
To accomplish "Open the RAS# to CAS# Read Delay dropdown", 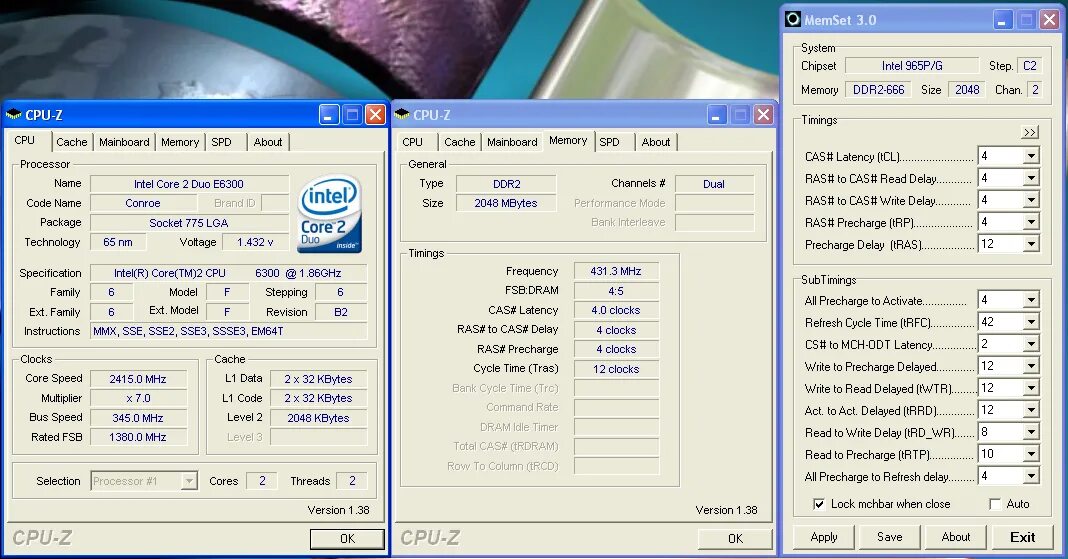I will [1031, 178].
